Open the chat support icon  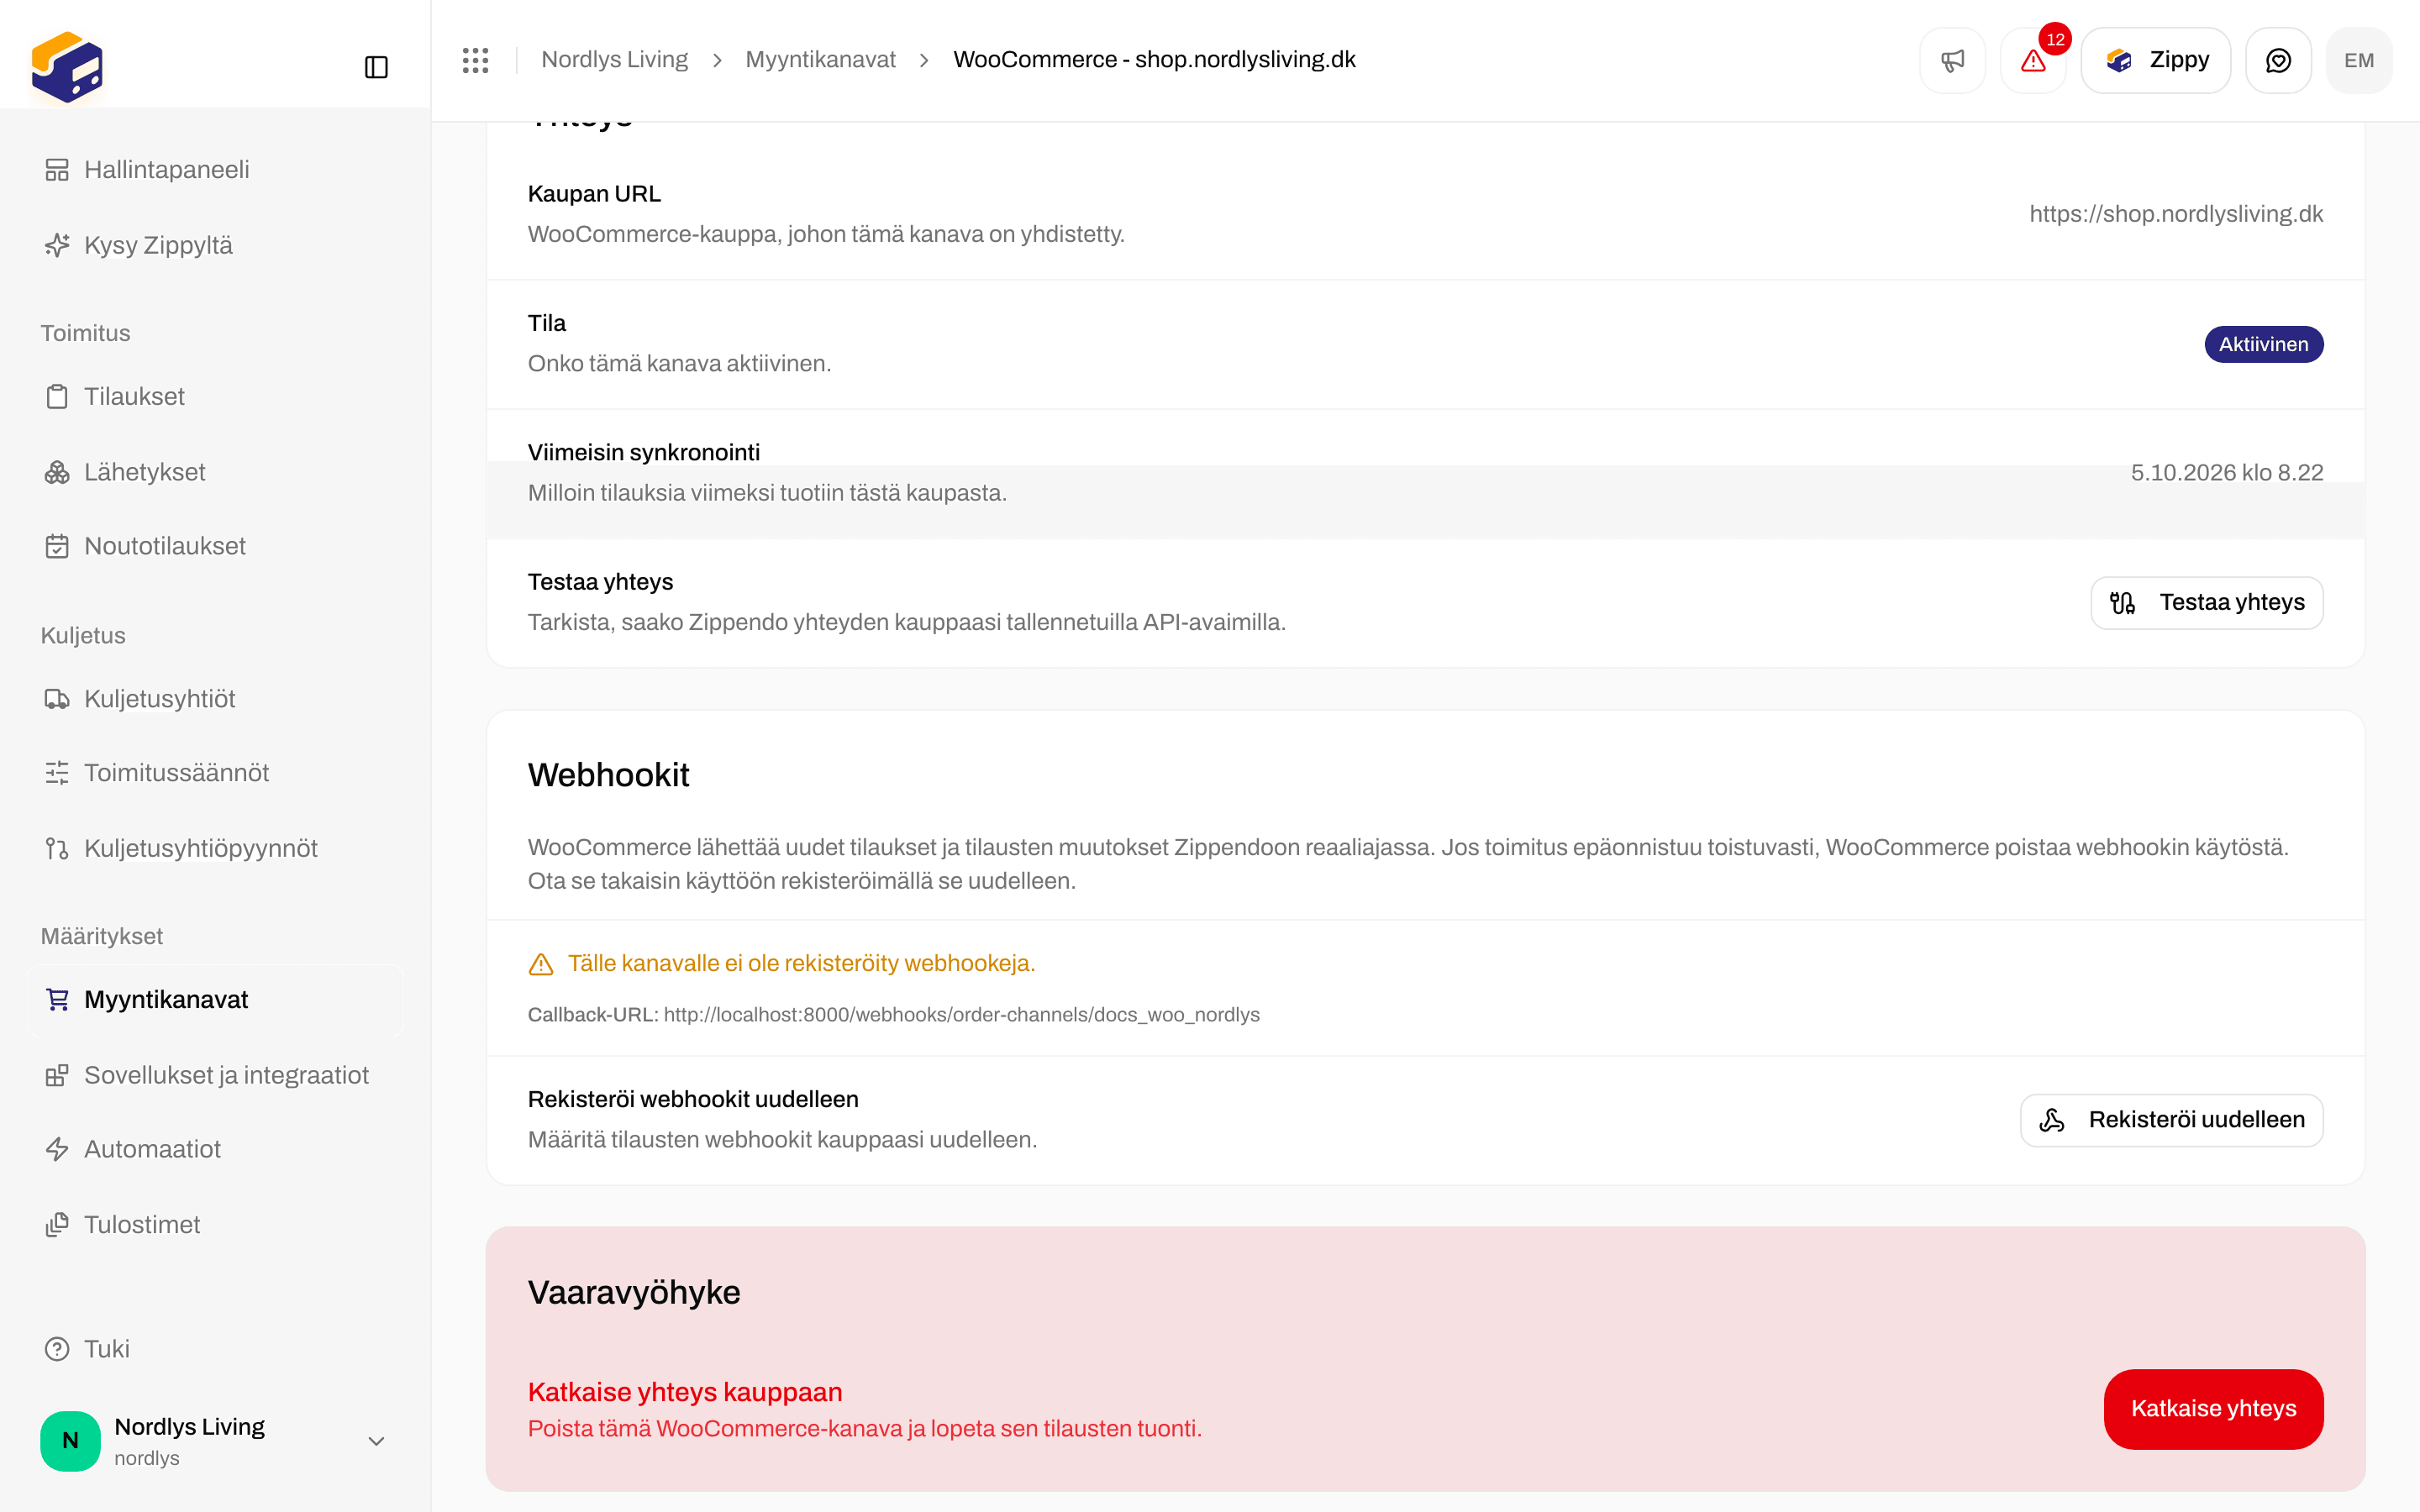[x=2278, y=60]
